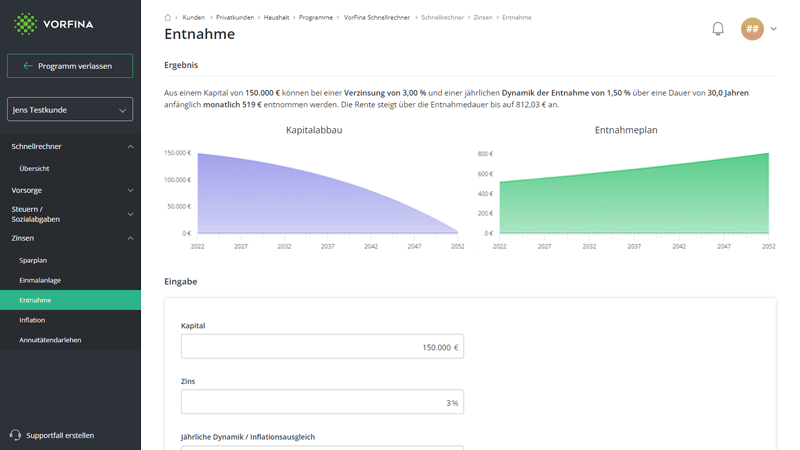Go to Privatkunden in breadcrumb
This screenshot has height=450, width=800.
pyautogui.click(x=235, y=17)
